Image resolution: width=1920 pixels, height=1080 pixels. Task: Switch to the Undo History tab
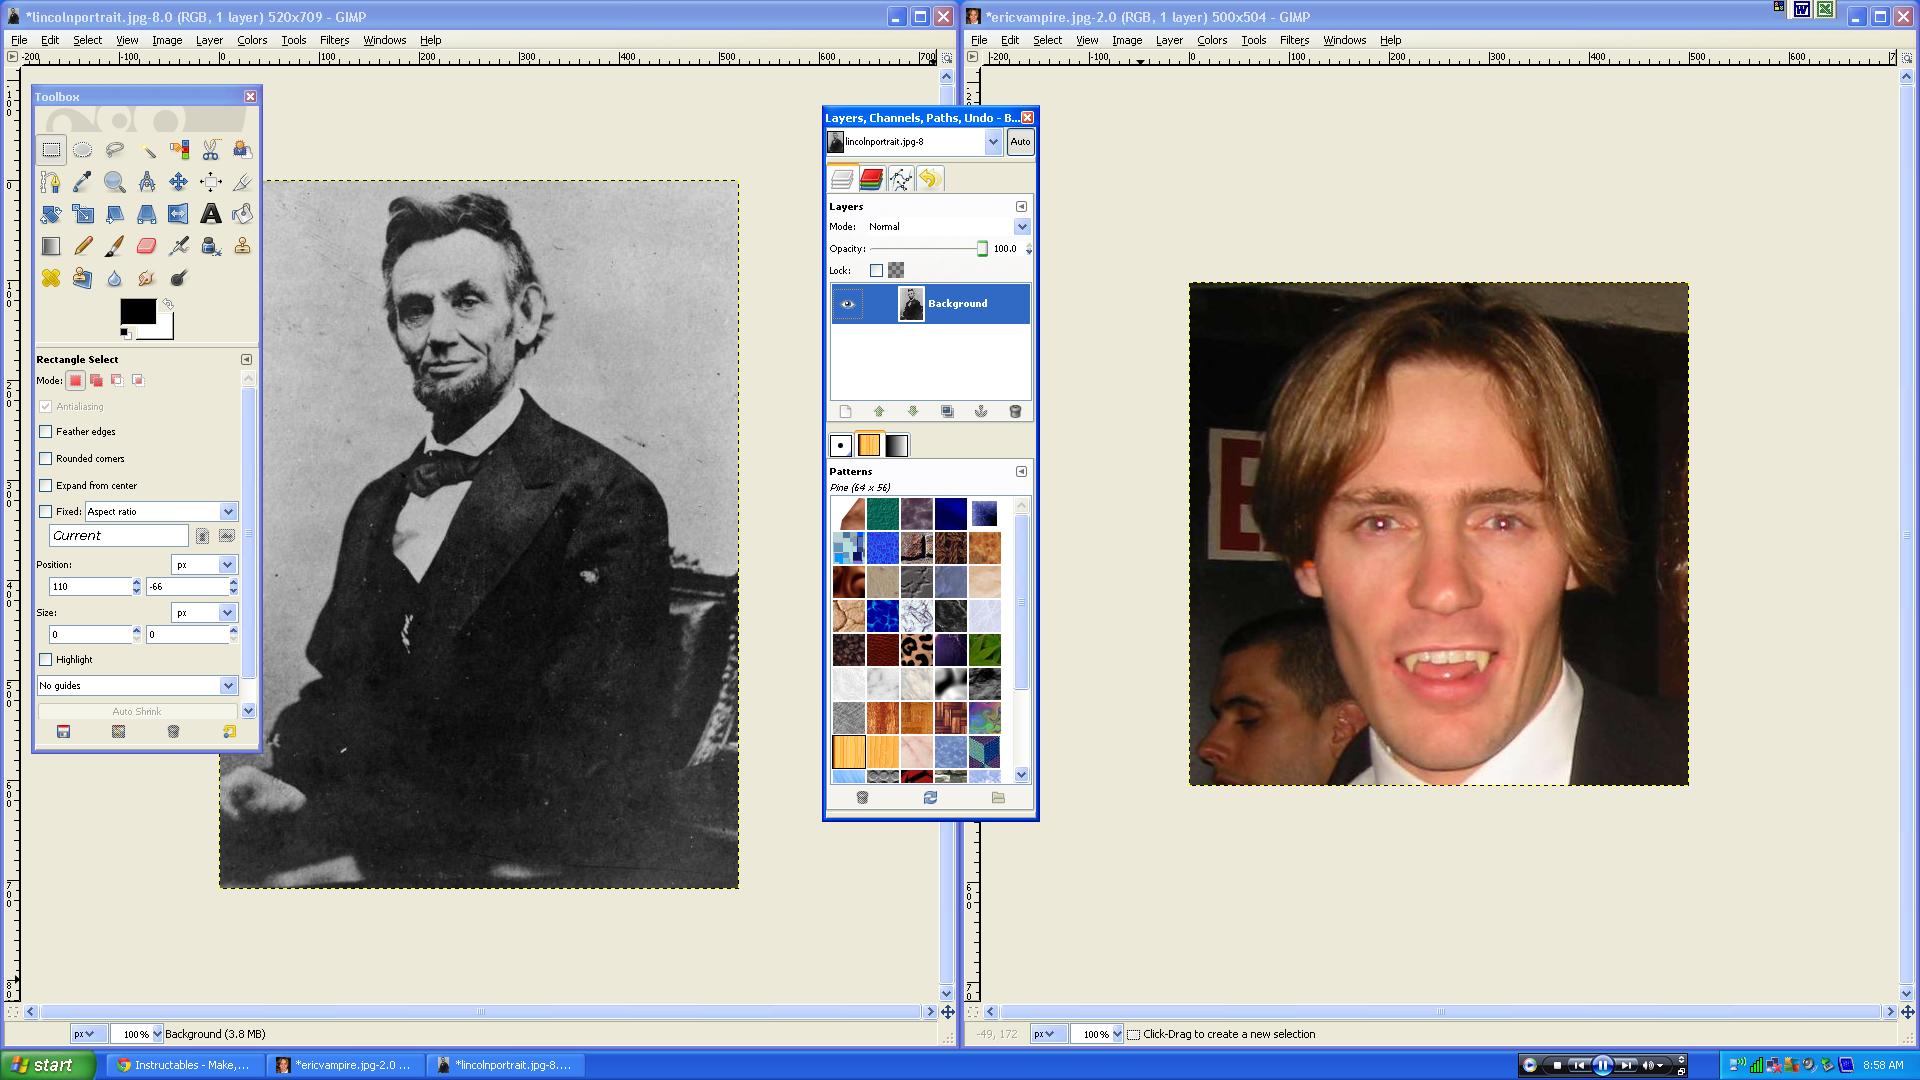(x=929, y=179)
